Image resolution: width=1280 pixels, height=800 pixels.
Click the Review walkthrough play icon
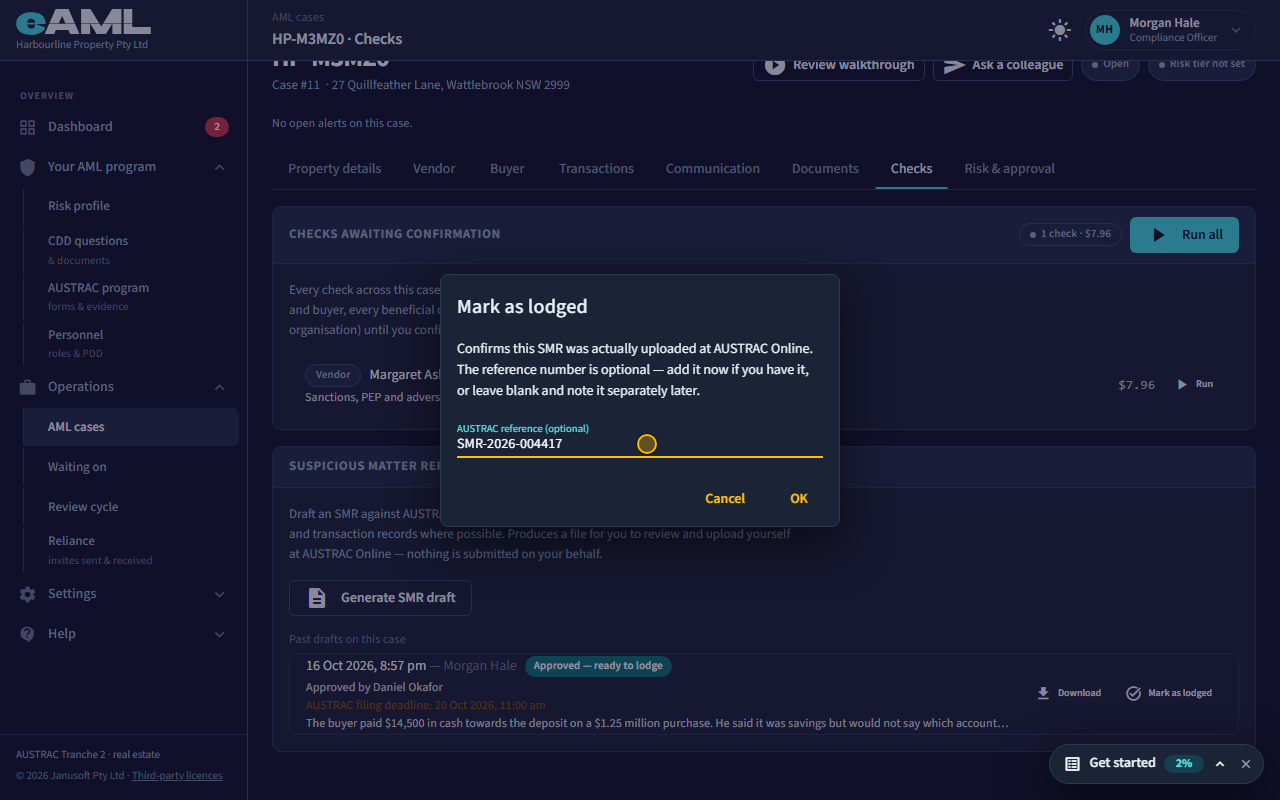[x=775, y=65]
